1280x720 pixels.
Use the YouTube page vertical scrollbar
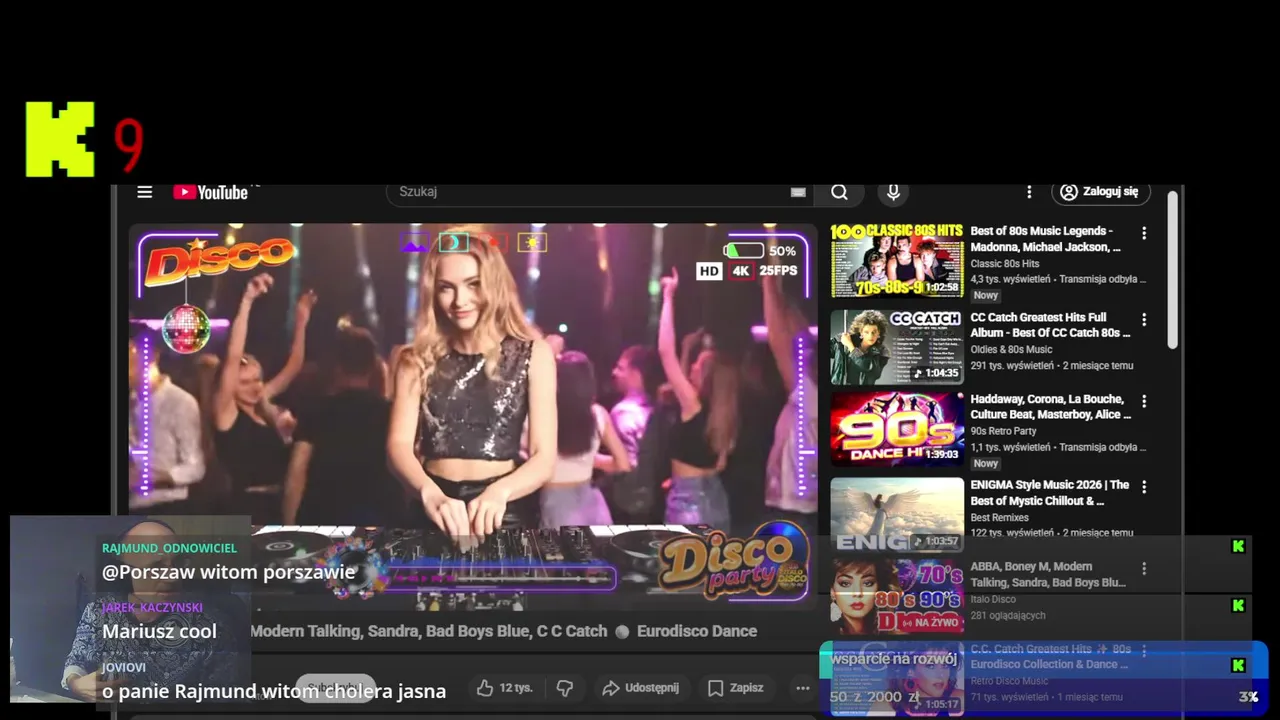pos(1173,270)
